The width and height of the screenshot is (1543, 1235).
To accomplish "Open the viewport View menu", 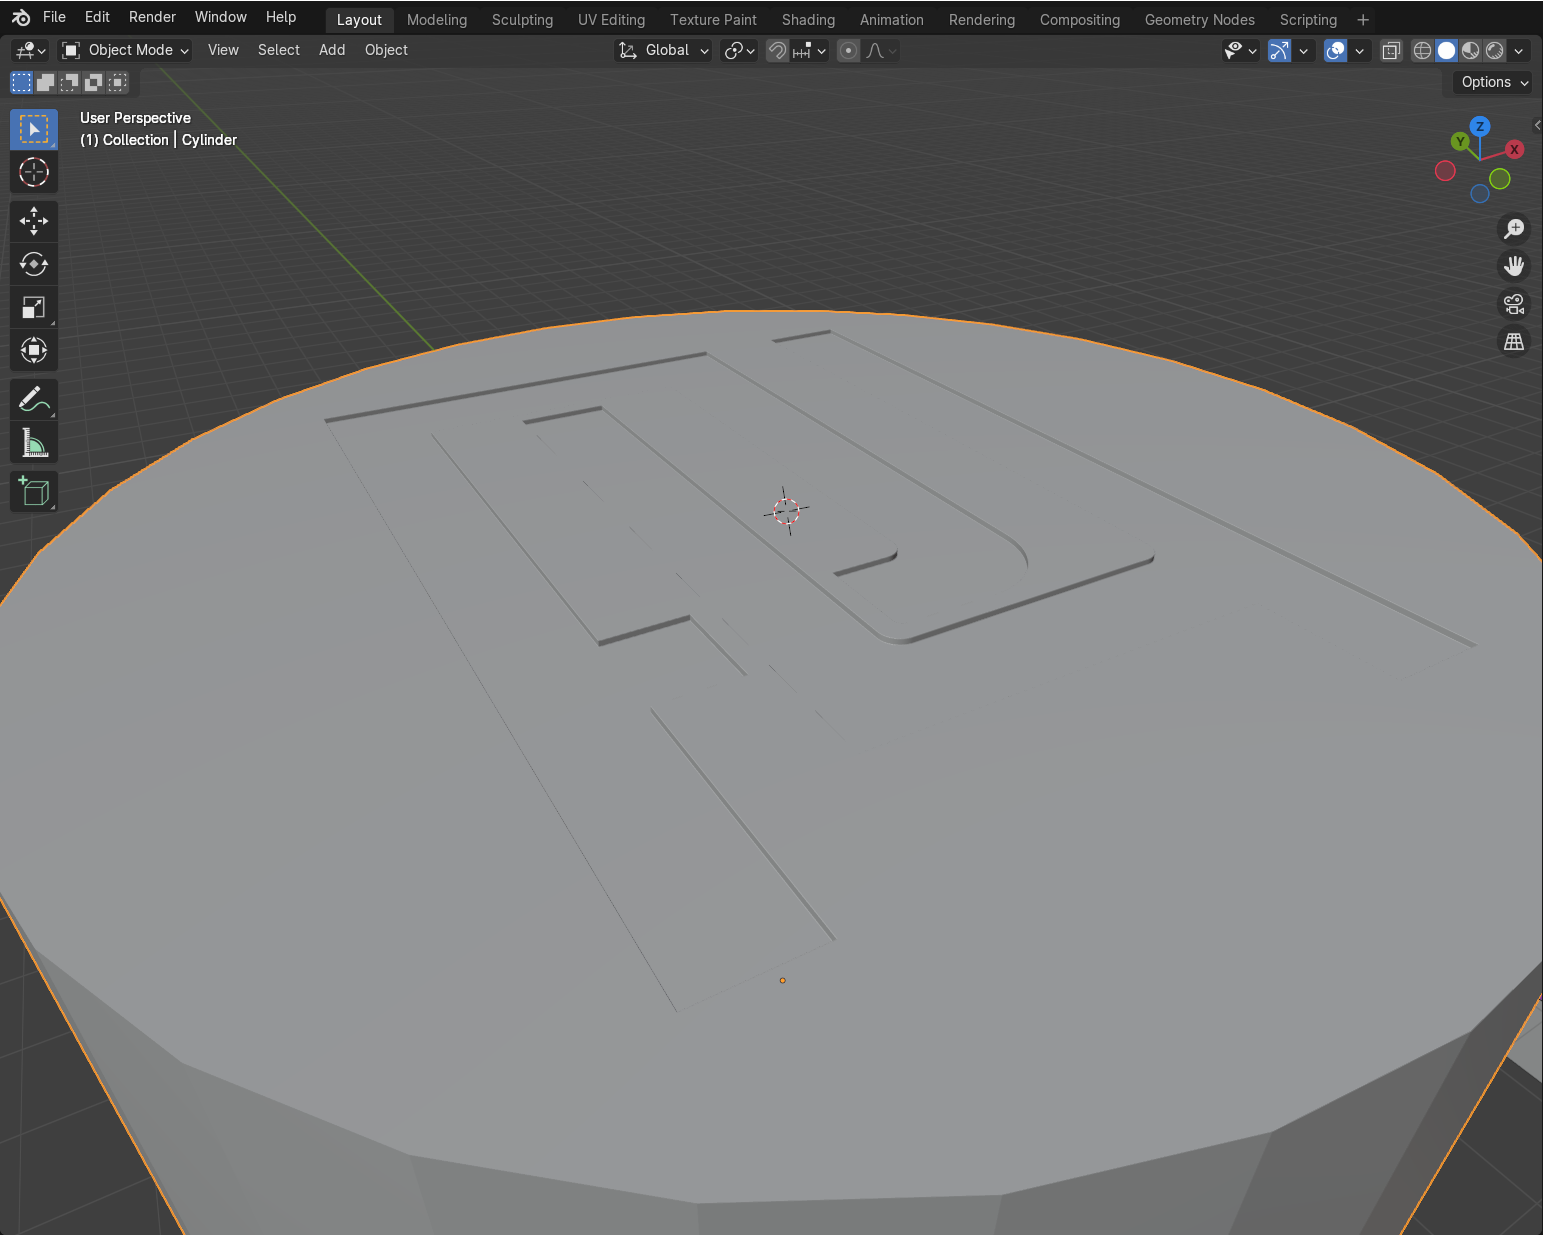I will pos(223,50).
